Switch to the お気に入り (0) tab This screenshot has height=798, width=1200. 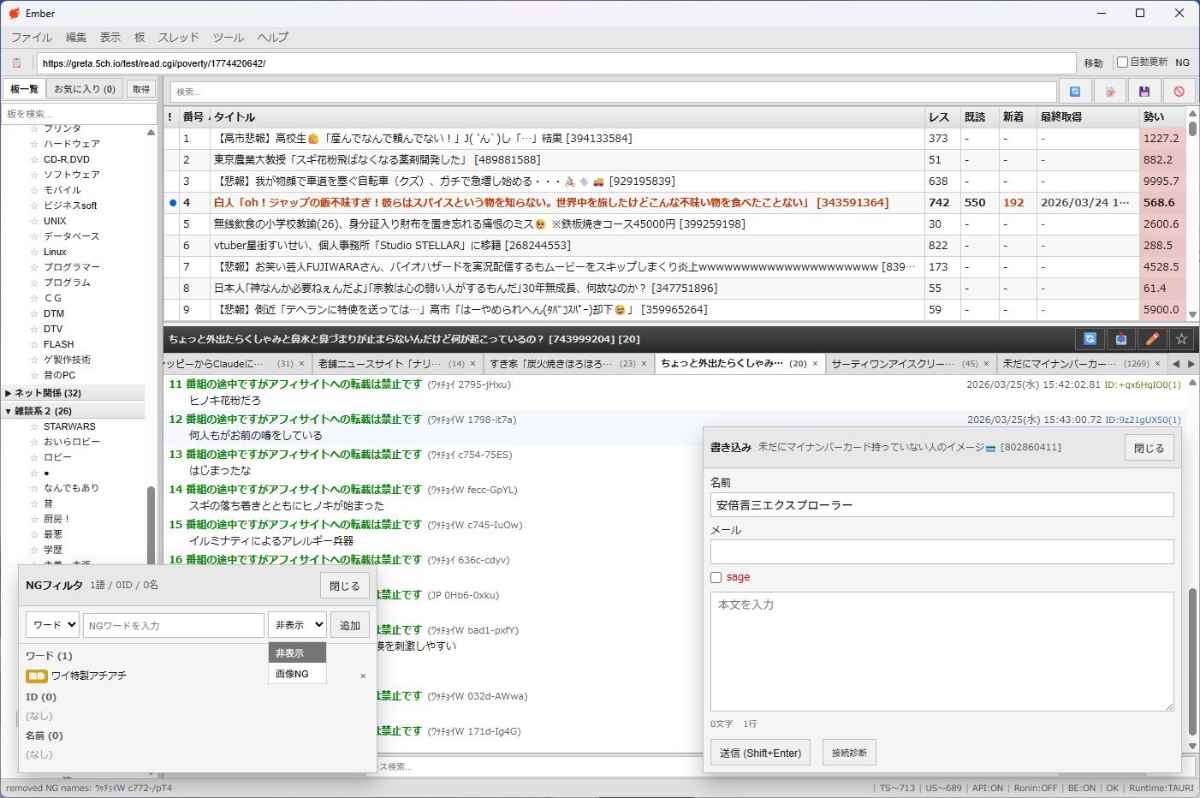pos(85,89)
